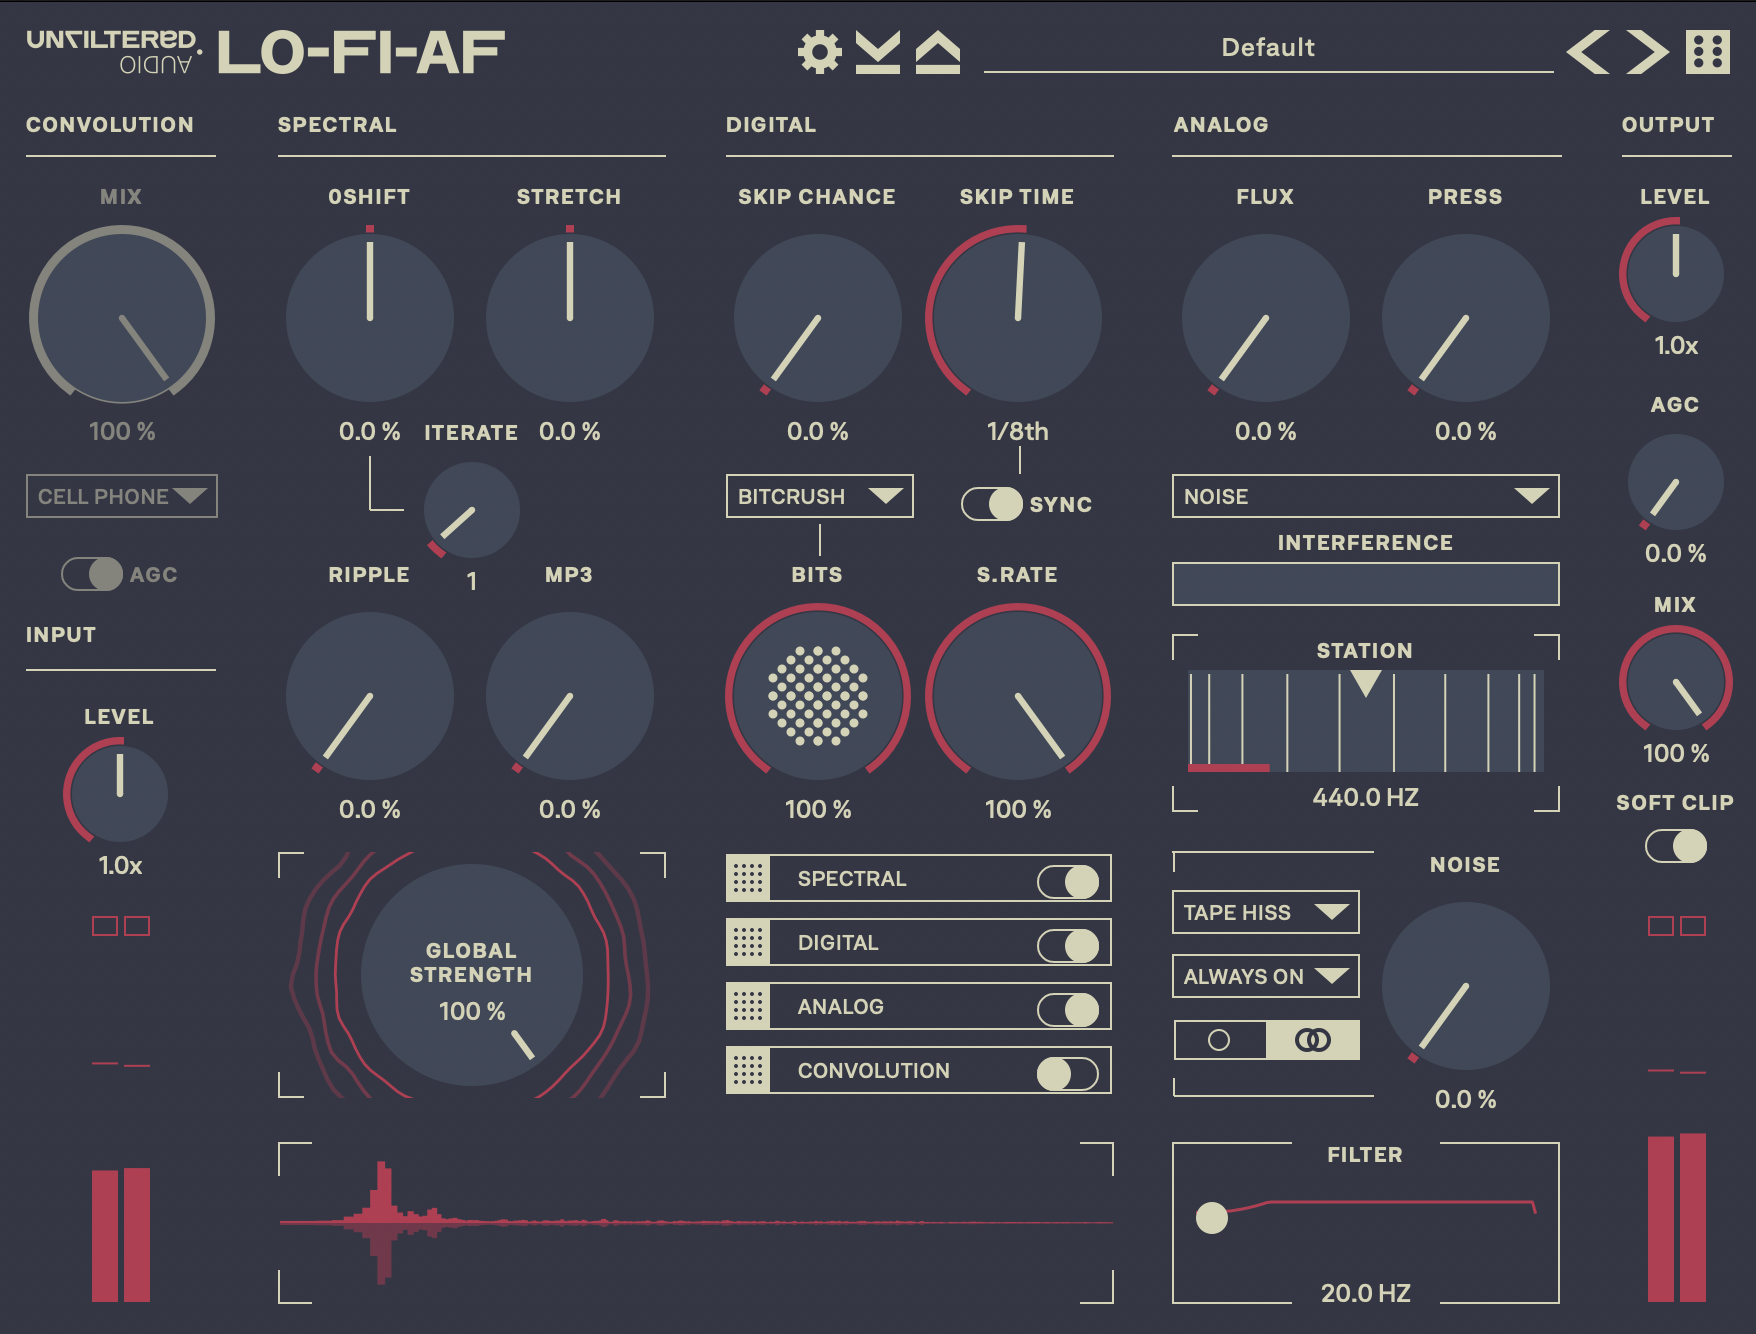Click the Global Strength 100 % value
1756x1334 pixels.
pos(472,1011)
